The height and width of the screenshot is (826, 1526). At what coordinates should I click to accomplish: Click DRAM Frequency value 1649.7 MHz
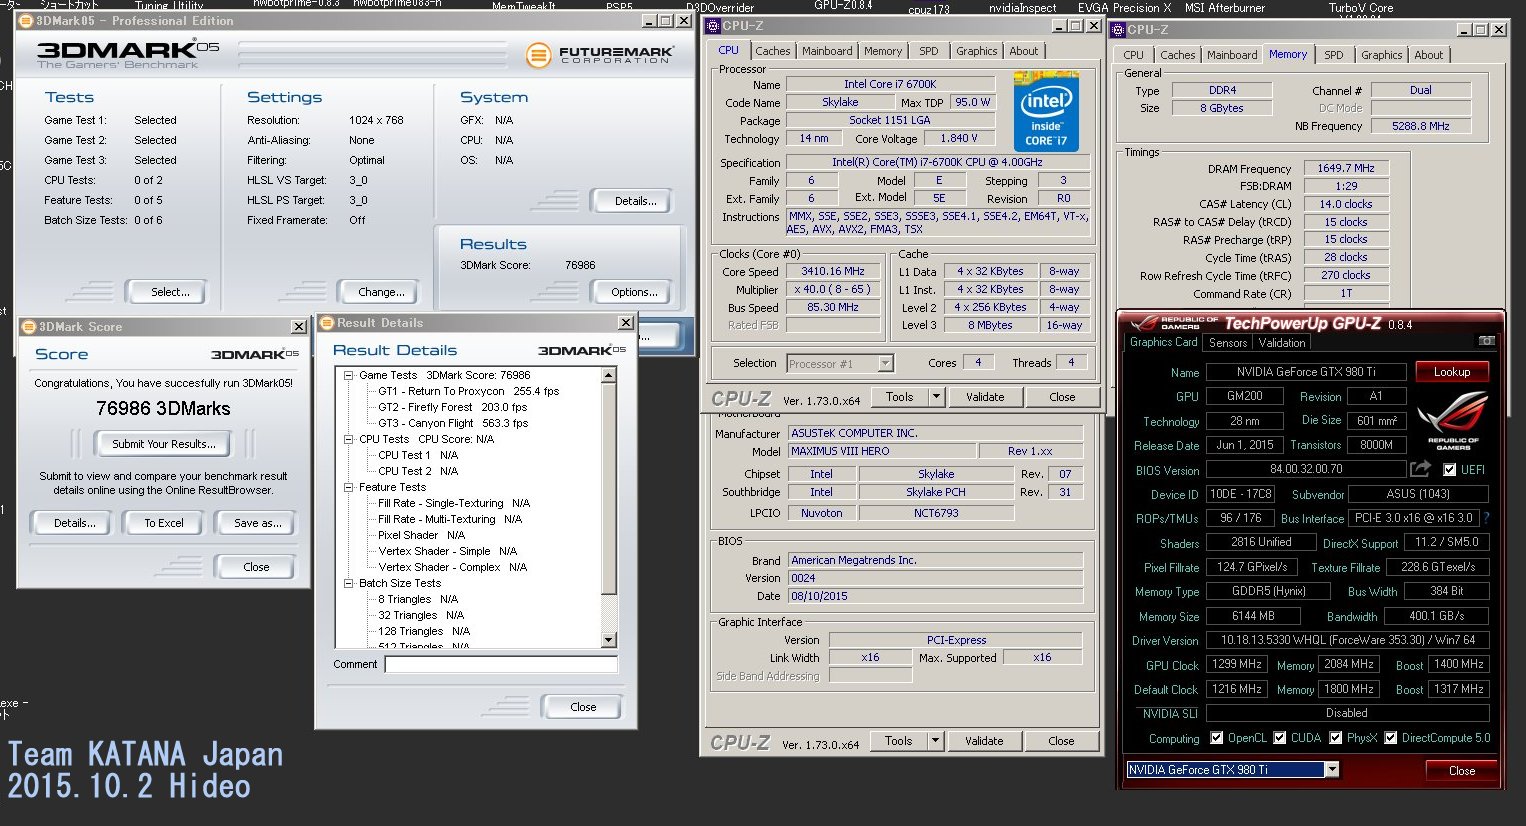1345,168
